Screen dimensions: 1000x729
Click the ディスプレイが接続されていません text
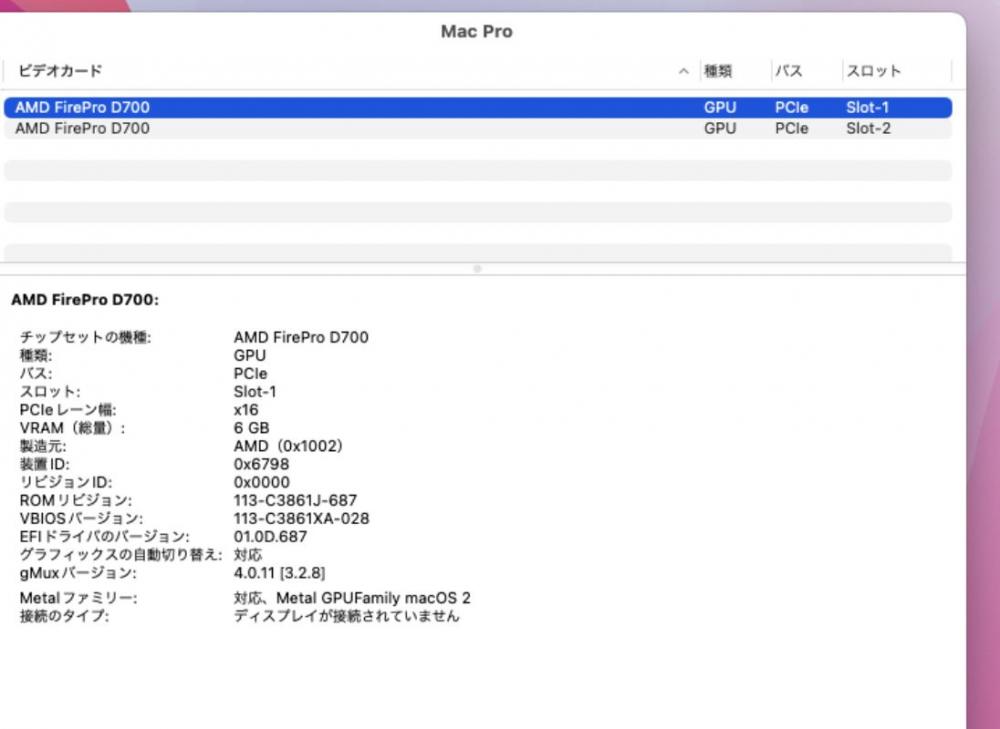[x=346, y=616]
